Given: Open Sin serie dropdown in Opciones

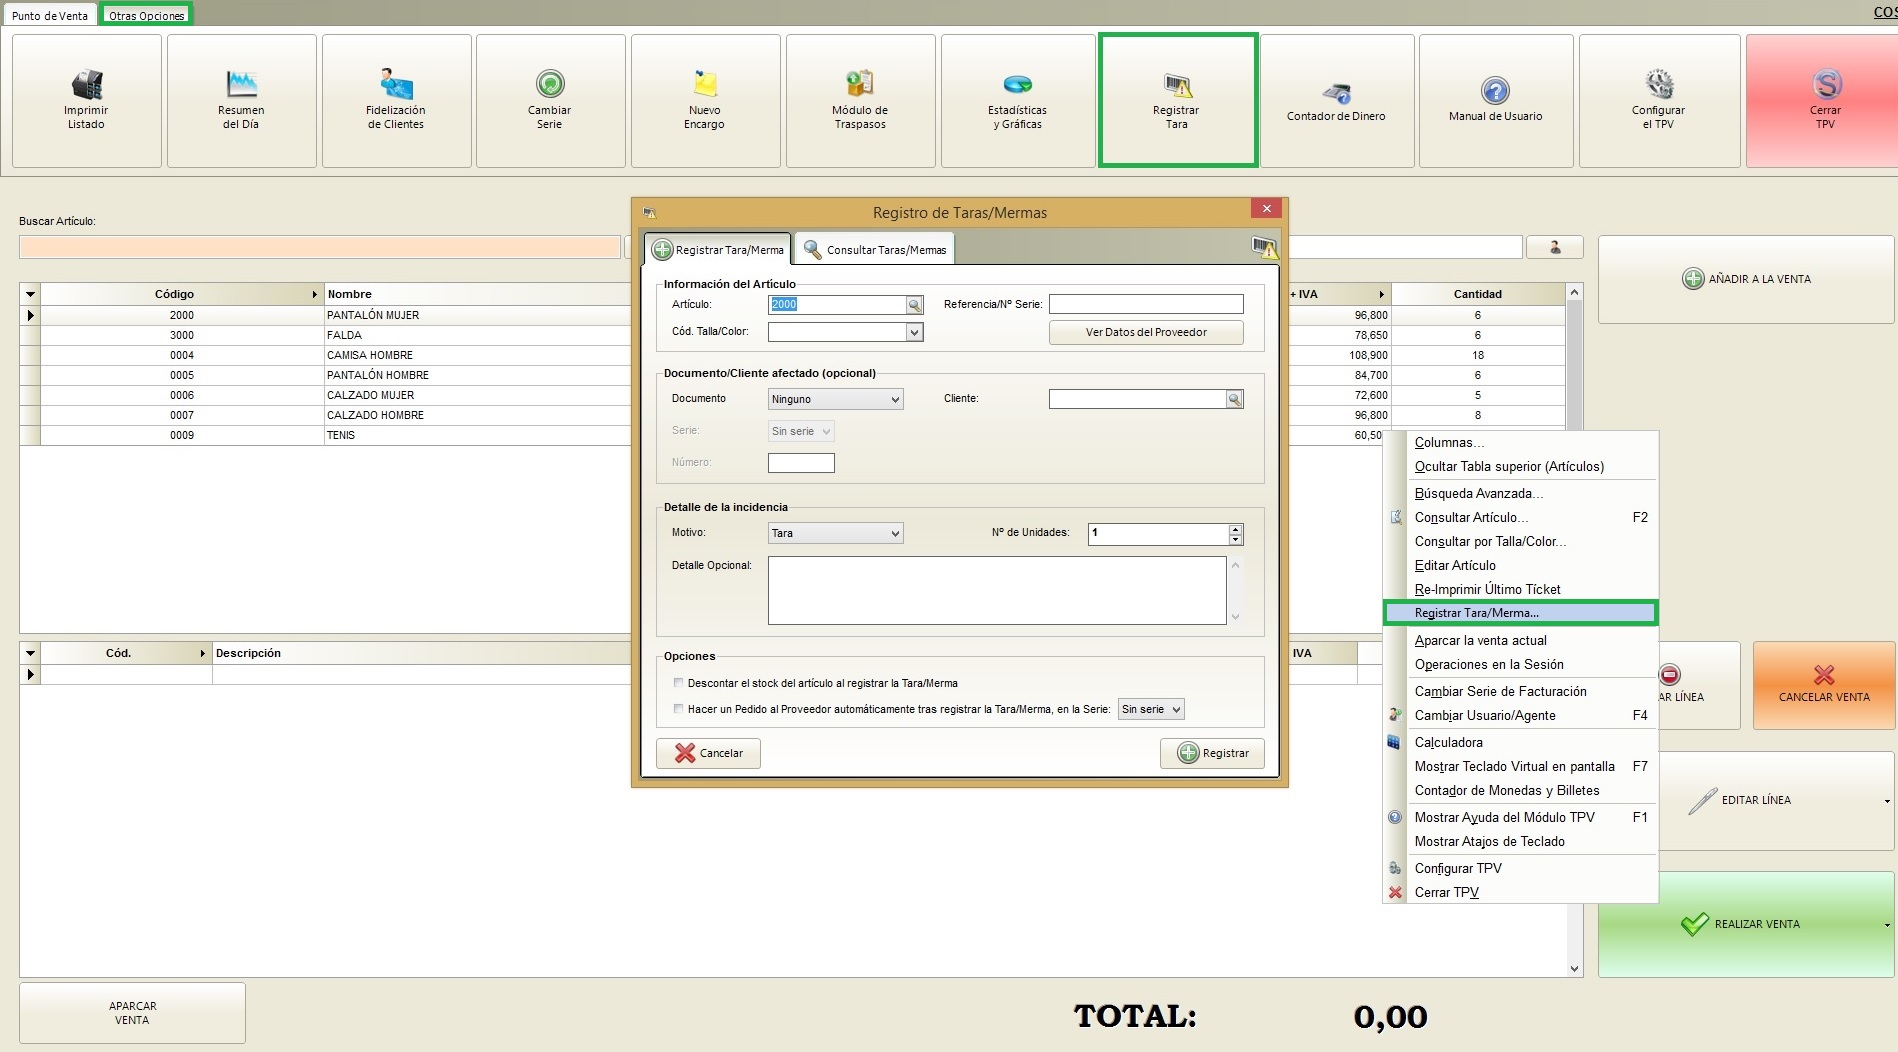Looking at the screenshot, I should coord(1151,709).
